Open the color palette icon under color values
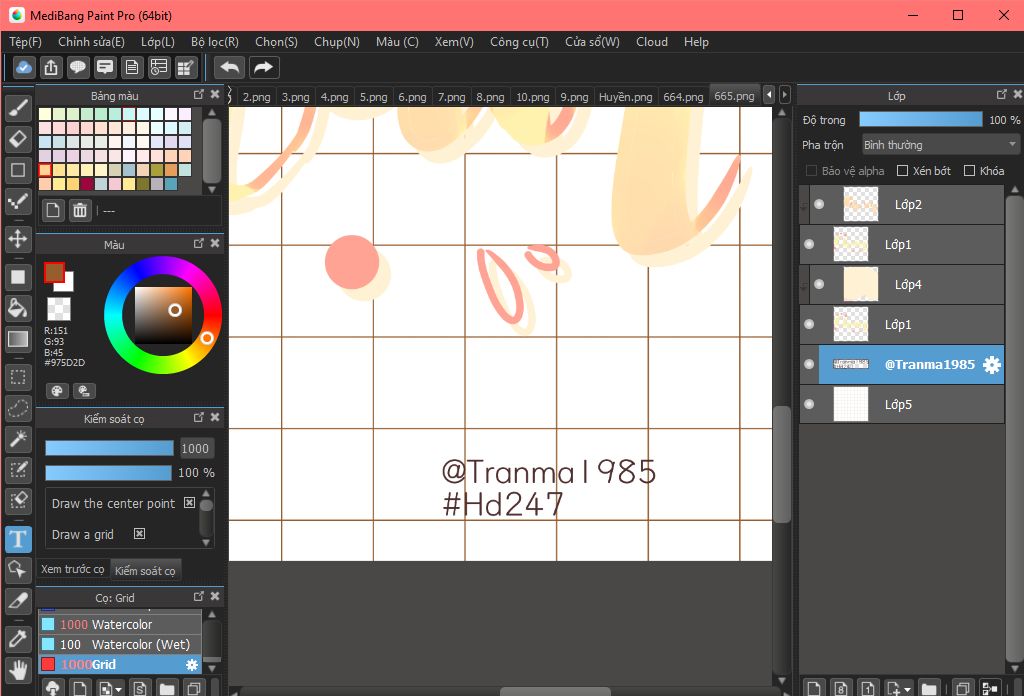This screenshot has height=696, width=1024. (x=57, y=391)
